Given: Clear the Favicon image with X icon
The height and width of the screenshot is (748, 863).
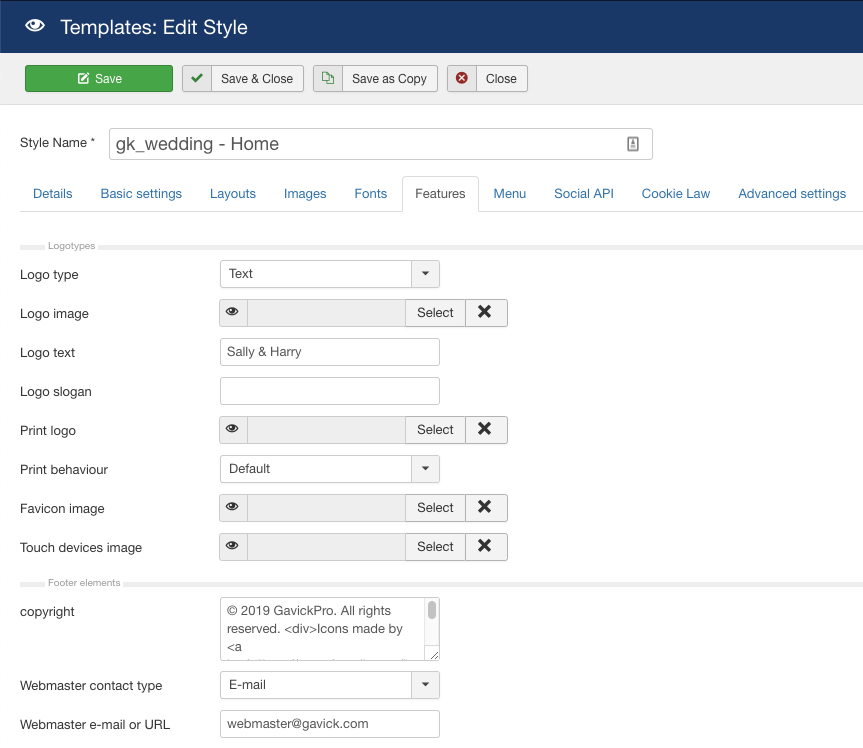Looking at the screenshot, I should click(x=485, y=508).
